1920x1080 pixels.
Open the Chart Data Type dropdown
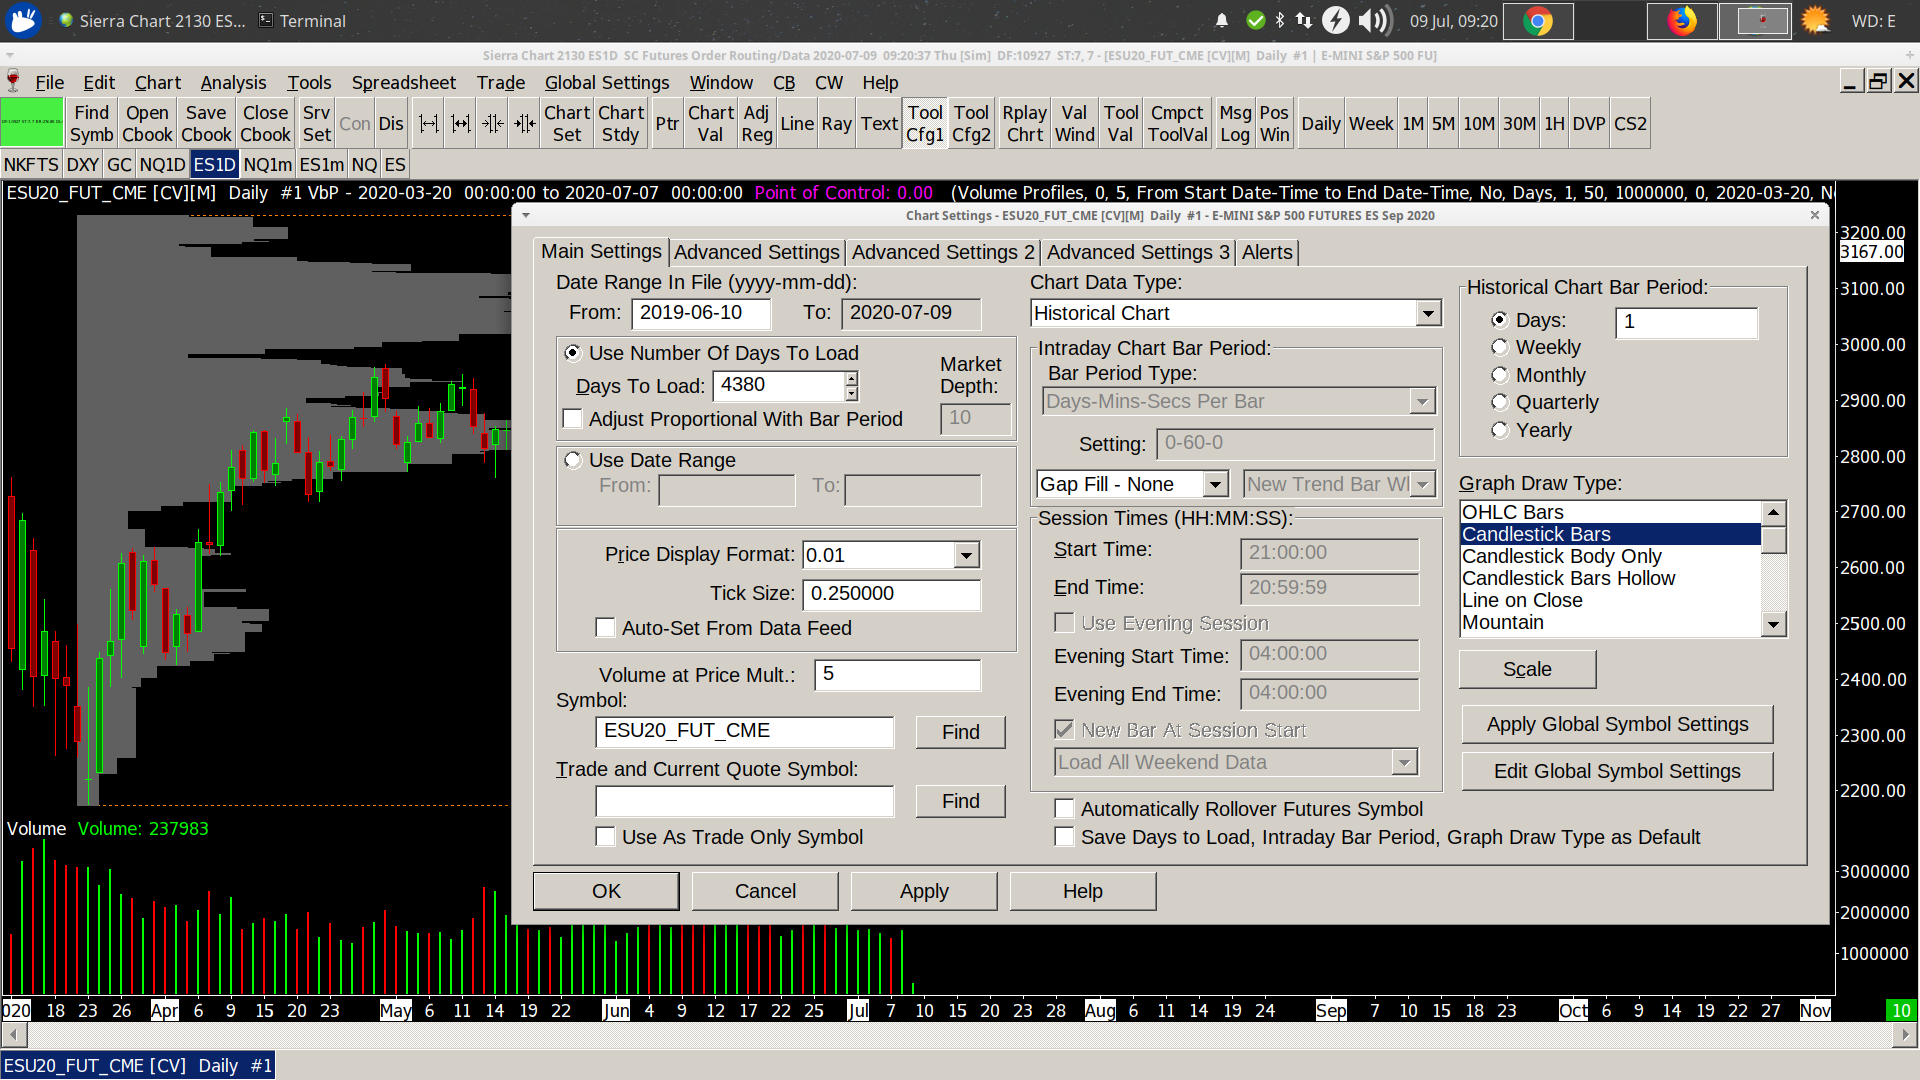point(1428,314)
